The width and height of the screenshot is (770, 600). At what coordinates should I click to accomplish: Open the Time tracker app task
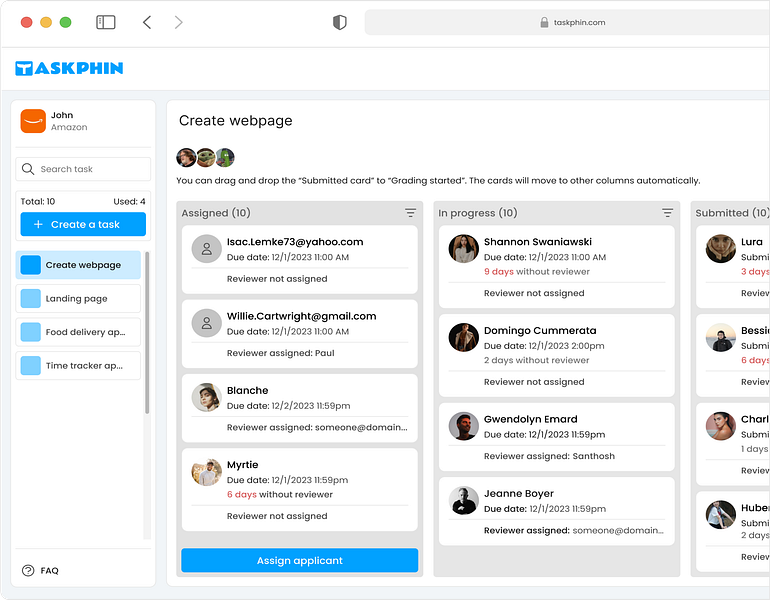click(79, 366)
